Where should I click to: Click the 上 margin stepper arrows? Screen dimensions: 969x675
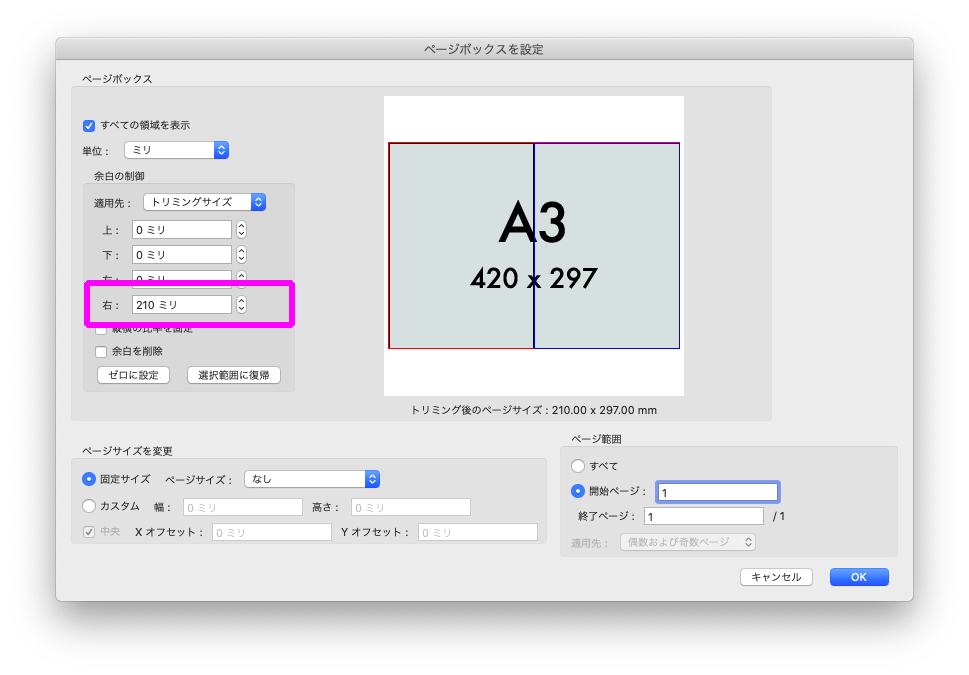point(241,229)
